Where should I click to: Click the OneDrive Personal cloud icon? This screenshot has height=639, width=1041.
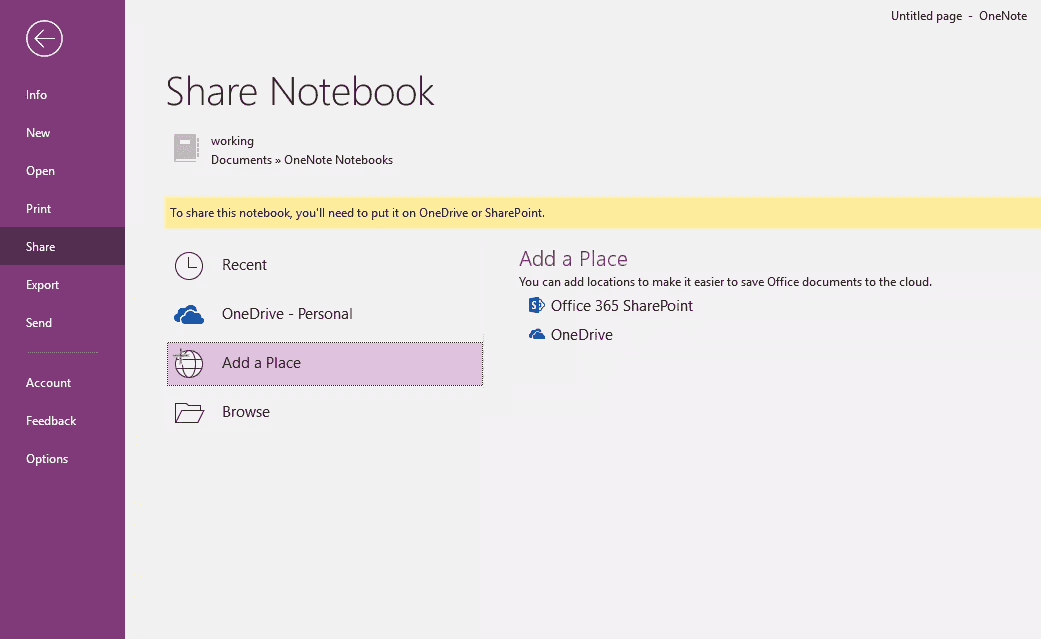pyautogui.click(x=189, y=314)
